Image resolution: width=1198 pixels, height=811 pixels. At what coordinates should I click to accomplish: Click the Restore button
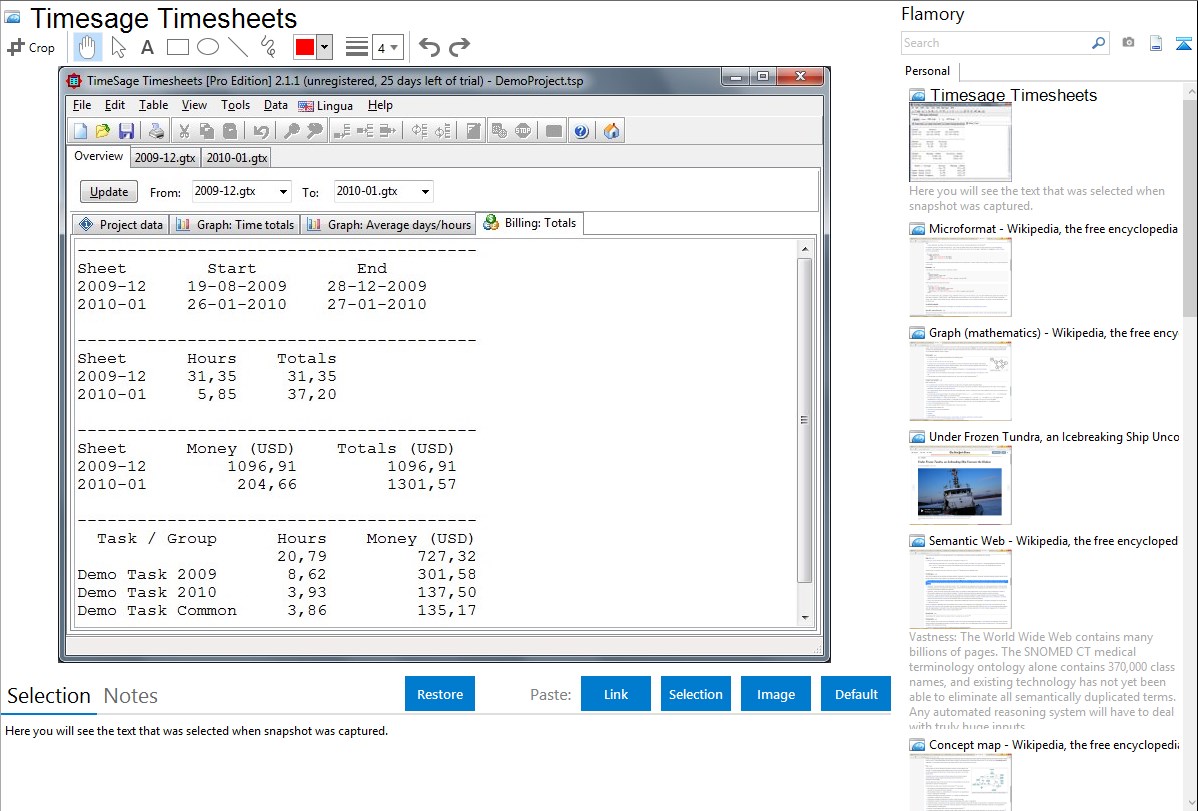click(440, 694)
